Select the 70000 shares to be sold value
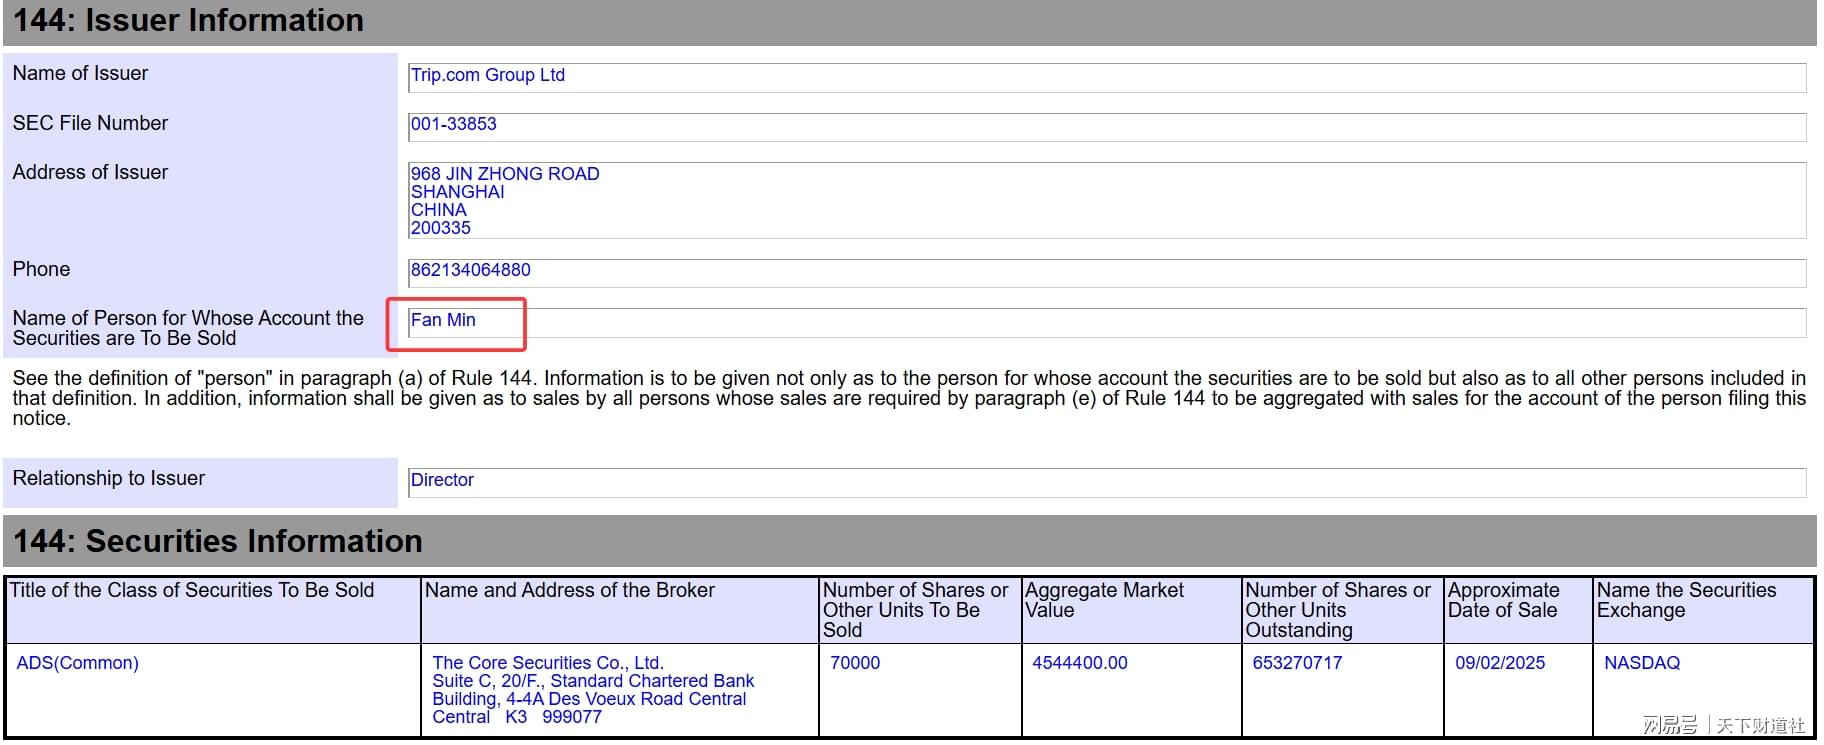Image resolution: width=1824 pixels, height=745 pixels. (x=855, y=663)
